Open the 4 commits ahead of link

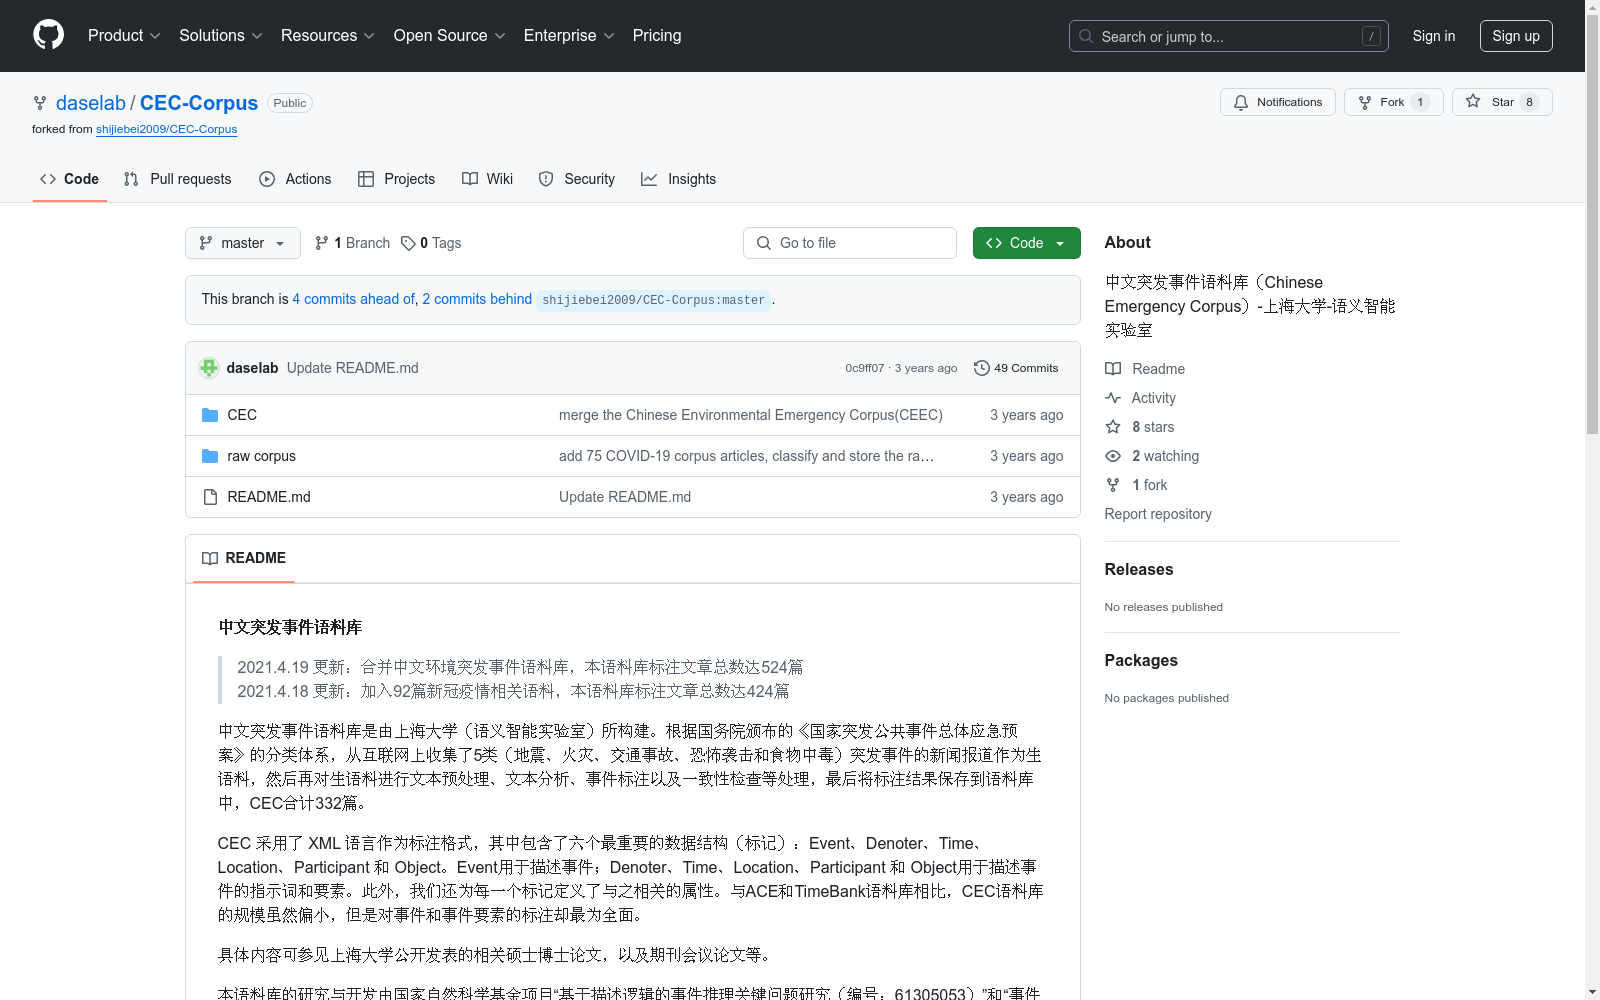tap(353, 299)
